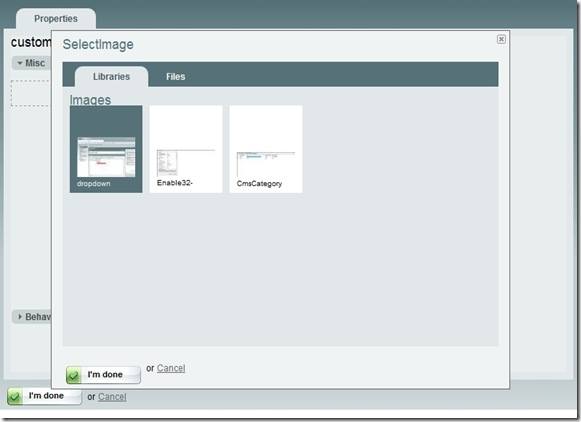Viewport: 581px width, 422px height.
Task: Select the Enable32- image thumbnail
Action: click(x=186, y=149)
